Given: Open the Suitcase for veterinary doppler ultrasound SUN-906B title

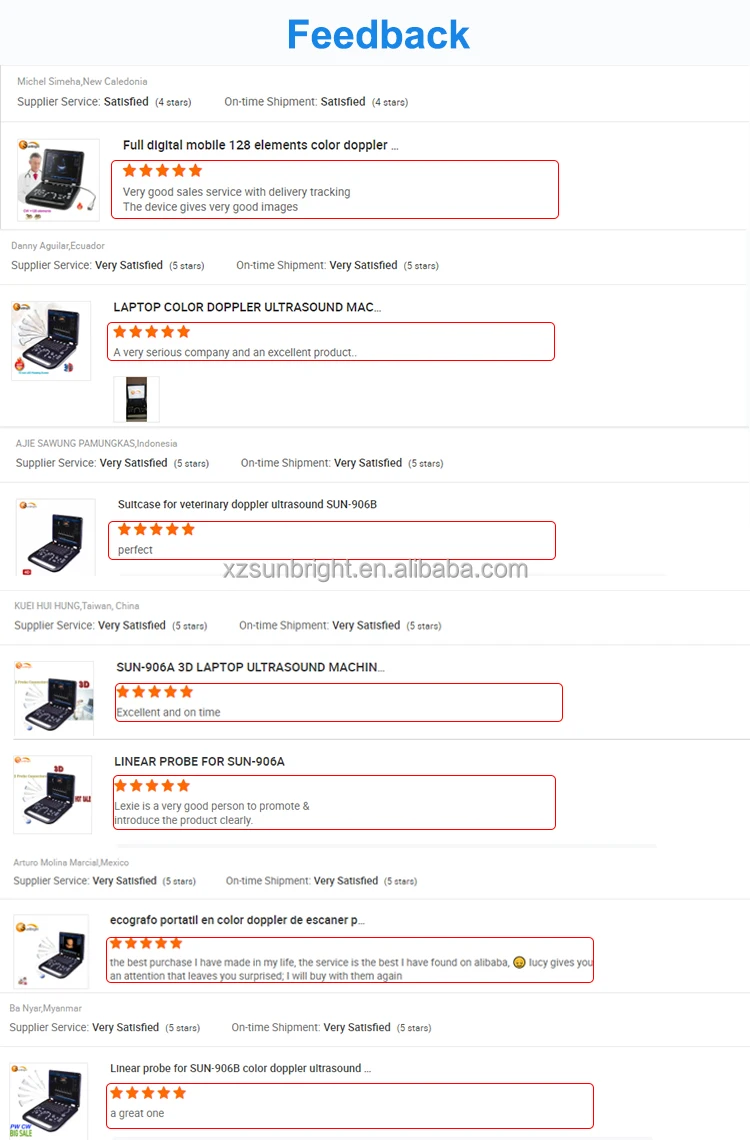Looking at the screenshot, I should tap(247, 504).
